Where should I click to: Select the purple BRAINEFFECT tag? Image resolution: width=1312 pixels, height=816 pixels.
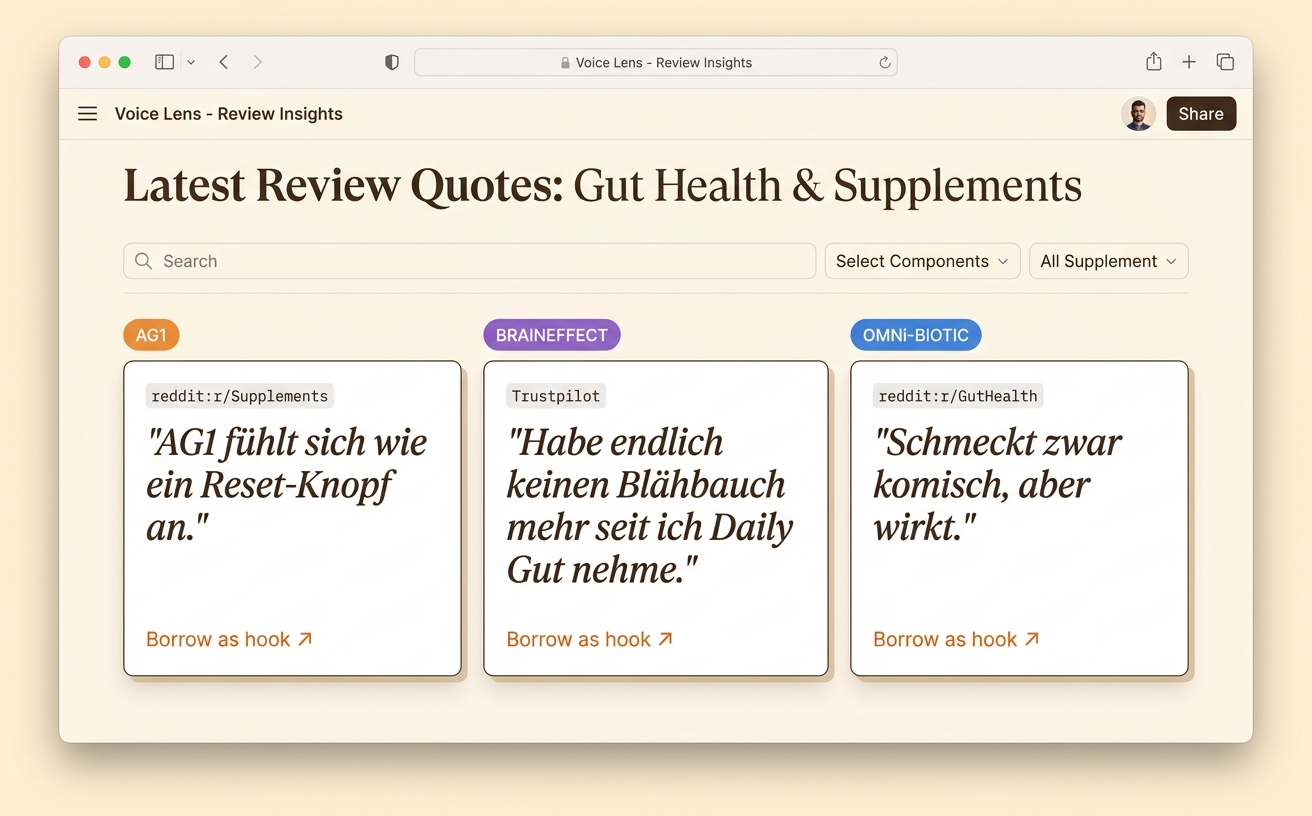click(x=552, y=335)
